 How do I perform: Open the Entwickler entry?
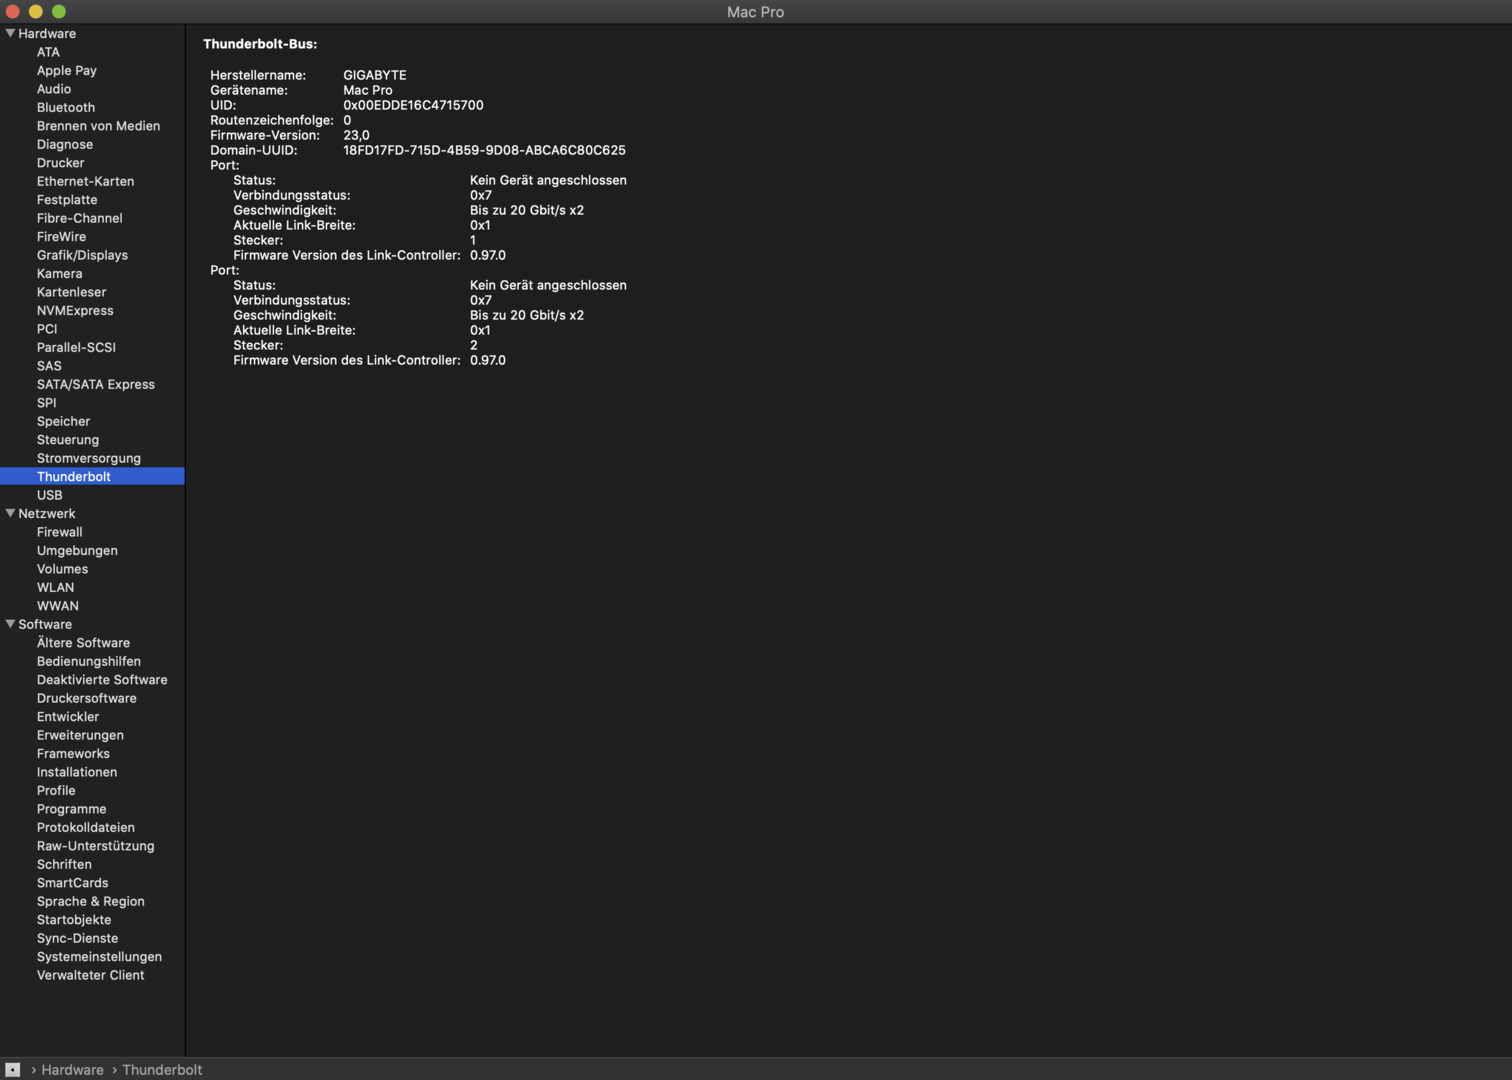[68, 717]
